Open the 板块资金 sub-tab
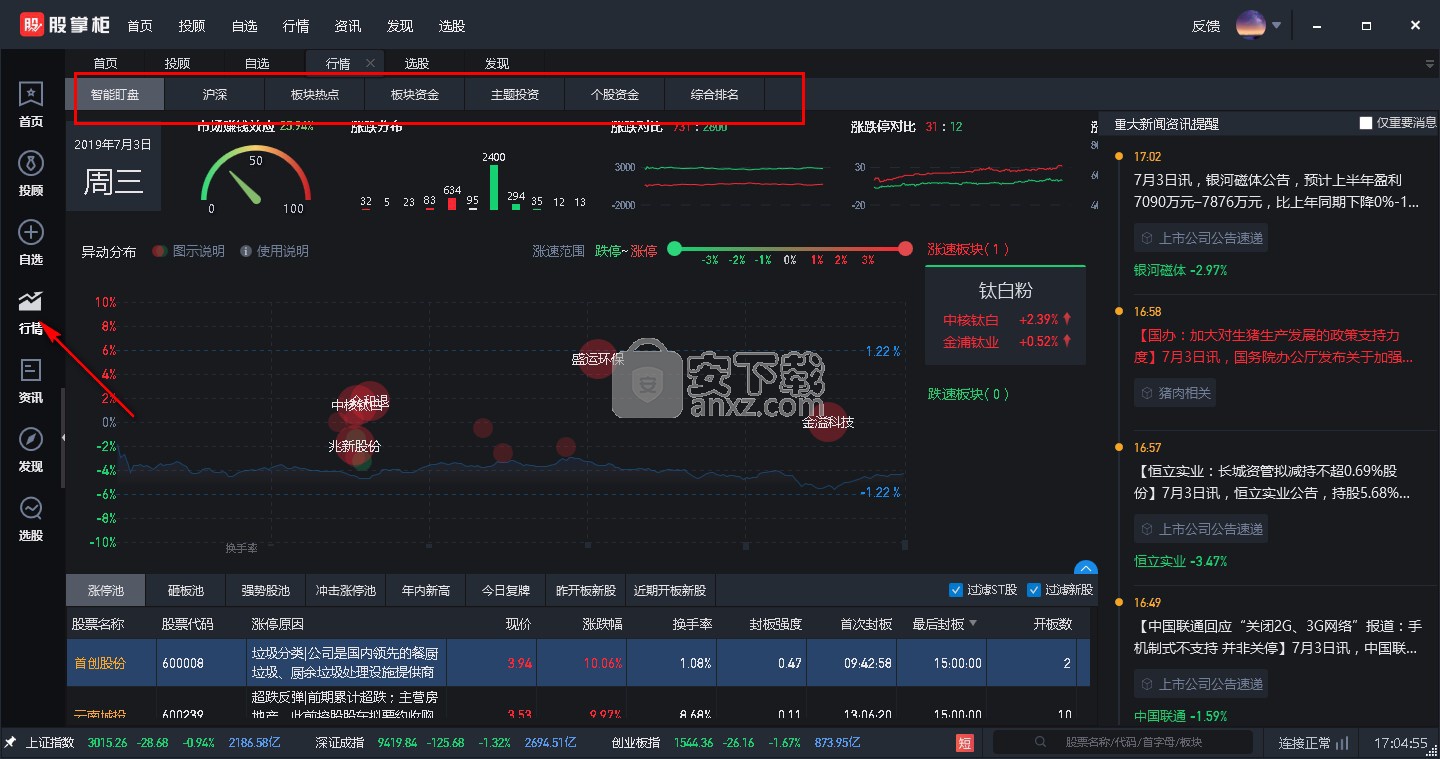Screen dimensions: 1440x759 click(x=415, y=95)
